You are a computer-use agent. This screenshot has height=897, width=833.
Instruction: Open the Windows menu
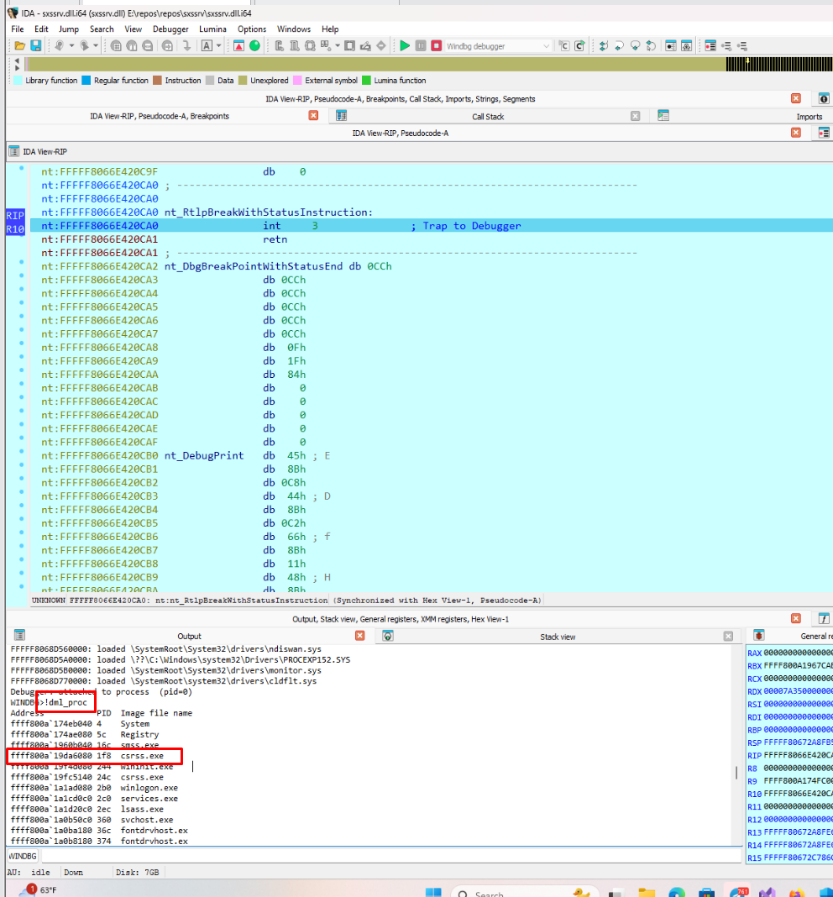[x=294, y=29]
